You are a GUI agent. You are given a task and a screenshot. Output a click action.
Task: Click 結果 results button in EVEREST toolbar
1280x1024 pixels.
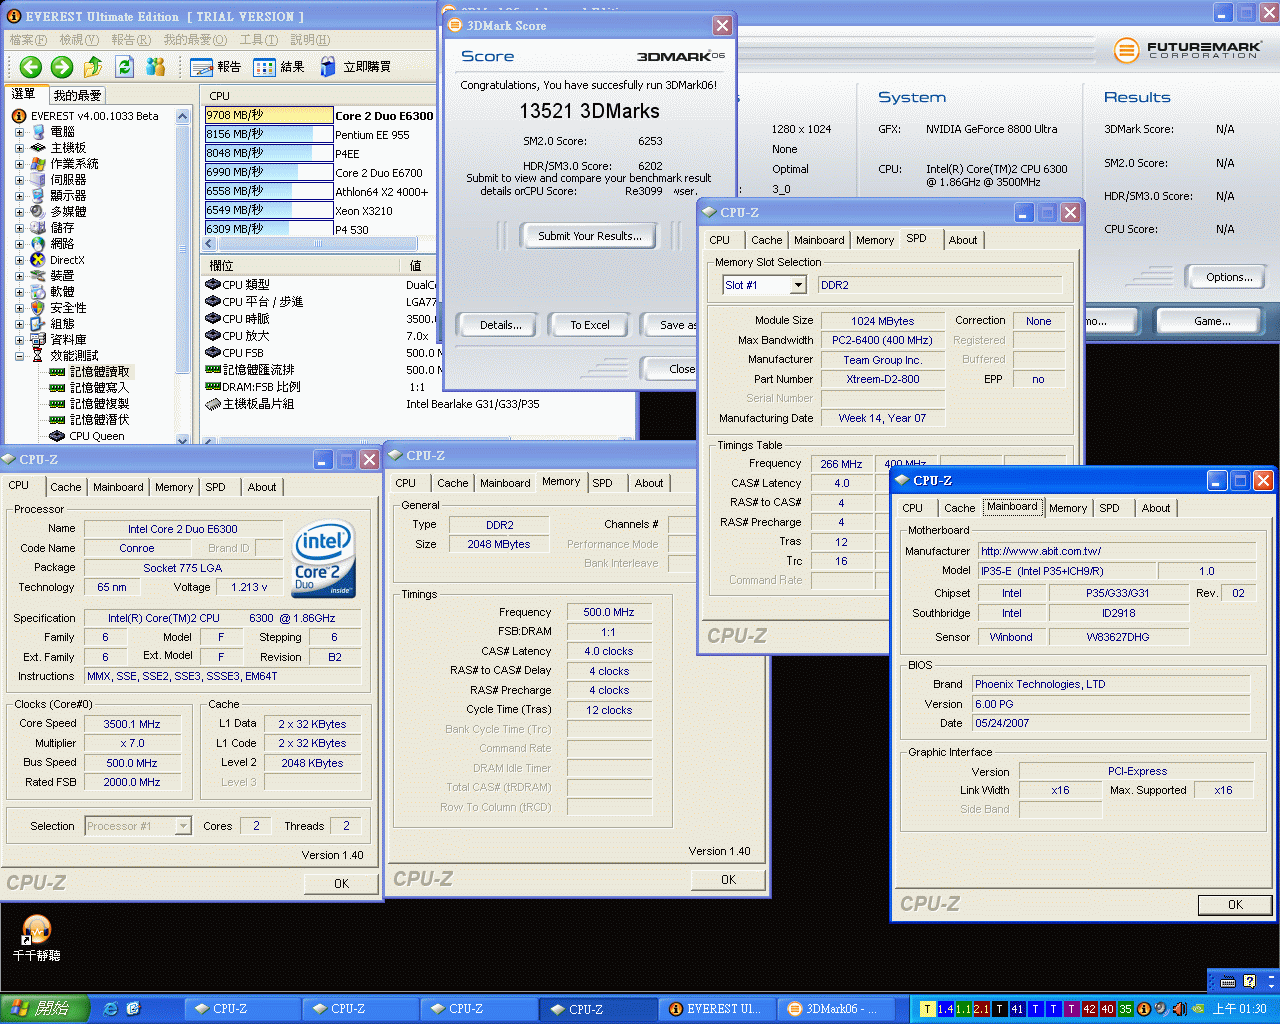[279, 67]
